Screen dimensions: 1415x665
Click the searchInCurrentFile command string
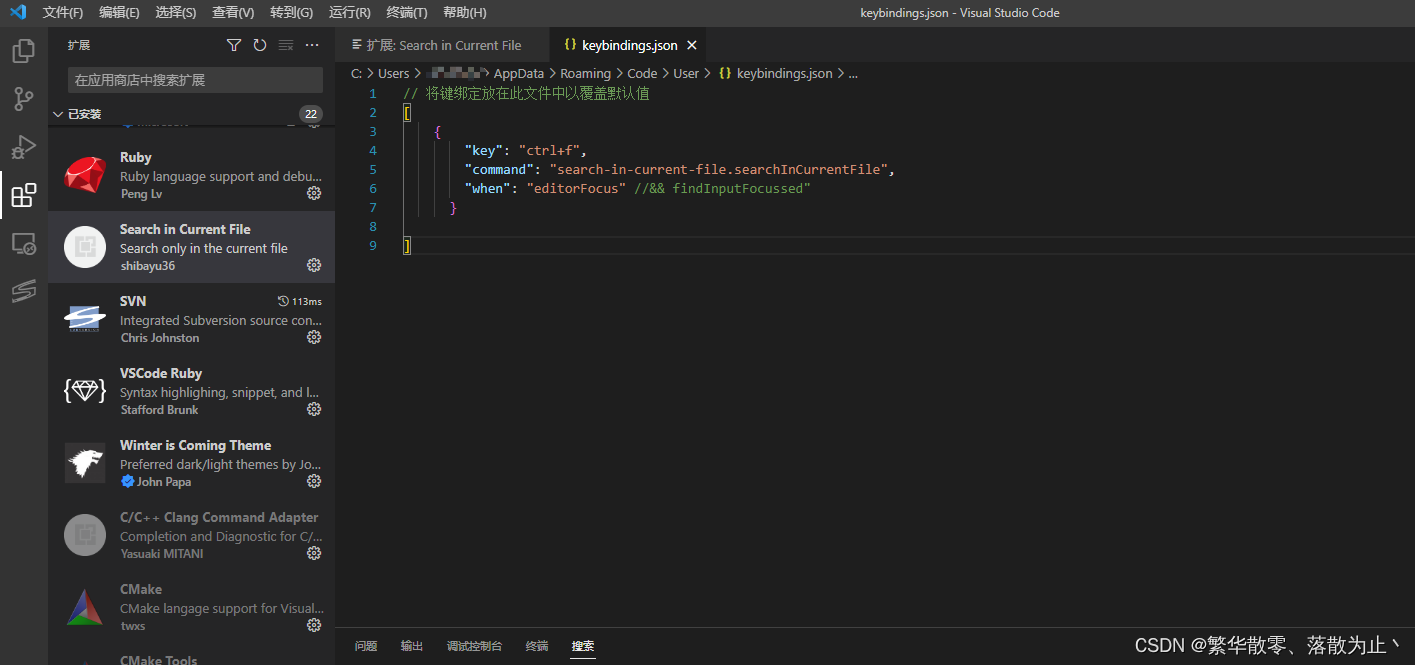718,169
